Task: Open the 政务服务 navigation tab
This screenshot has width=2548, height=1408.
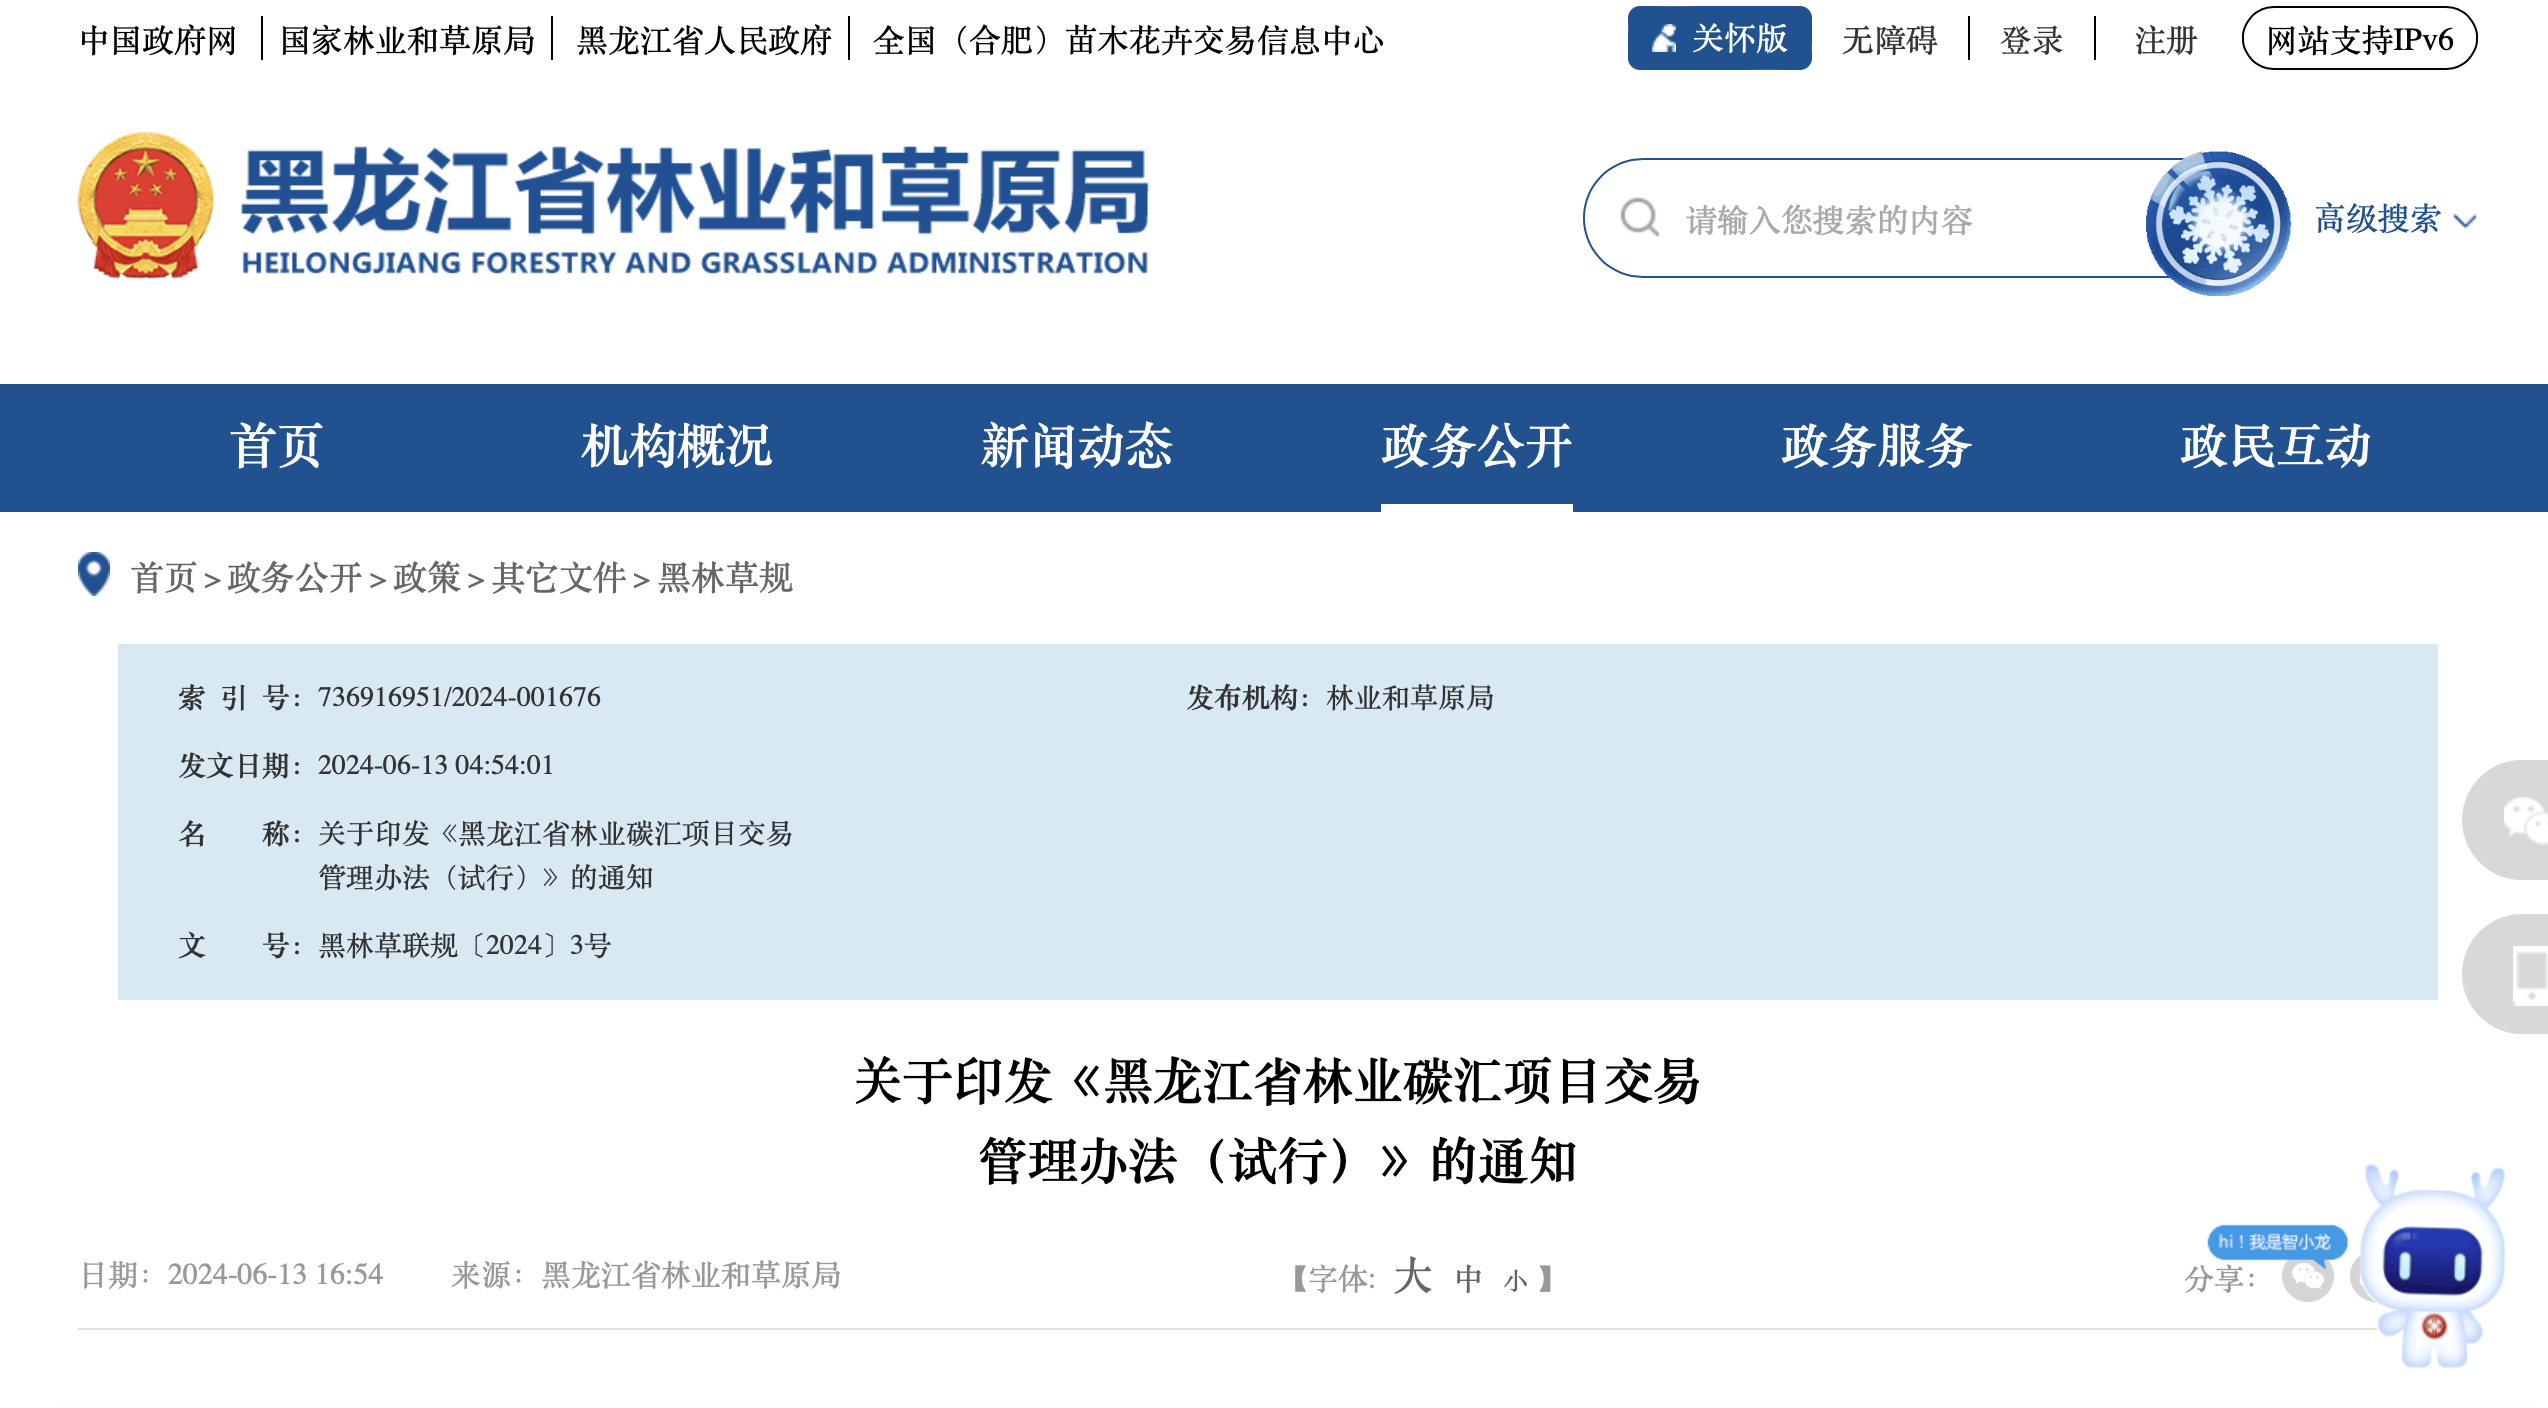Action: (x=1876, y=446)
